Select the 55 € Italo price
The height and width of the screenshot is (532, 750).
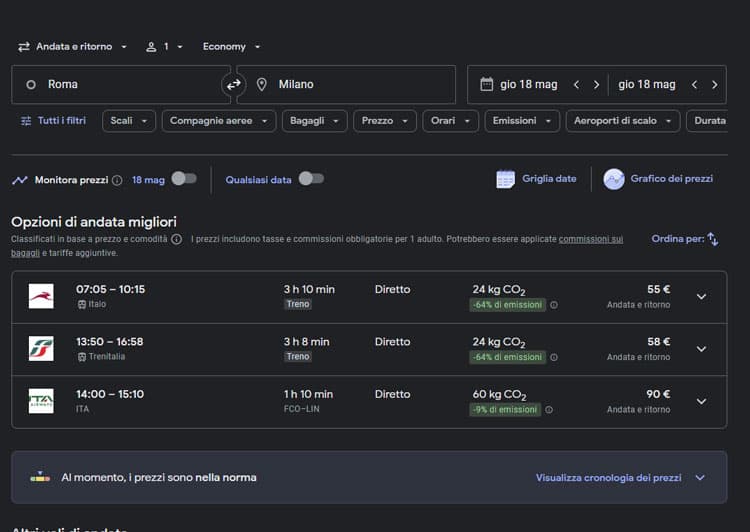(658, 289)
